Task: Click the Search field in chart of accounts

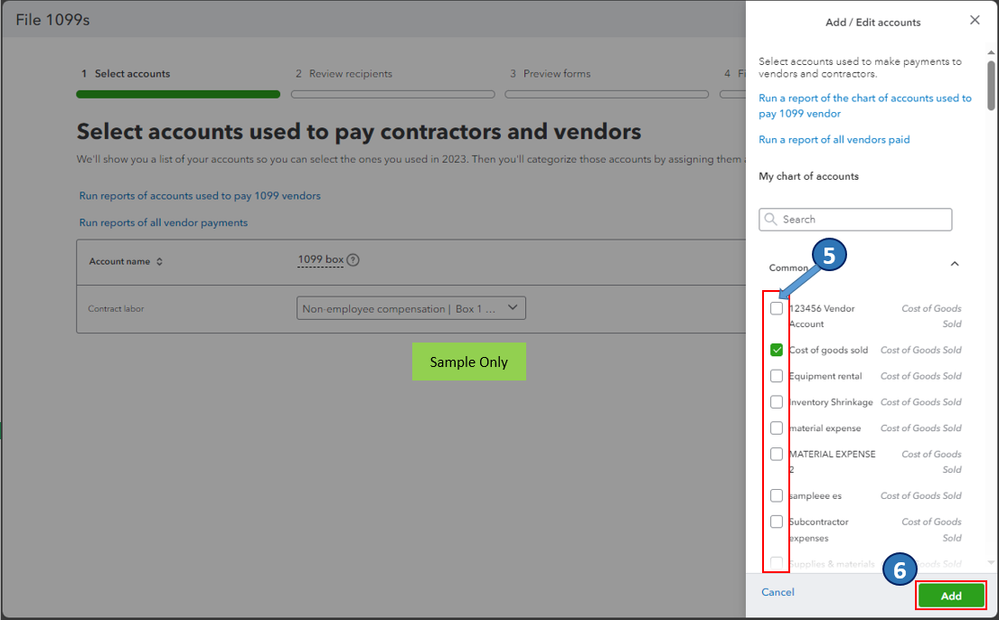Action: tap(864, 219)
